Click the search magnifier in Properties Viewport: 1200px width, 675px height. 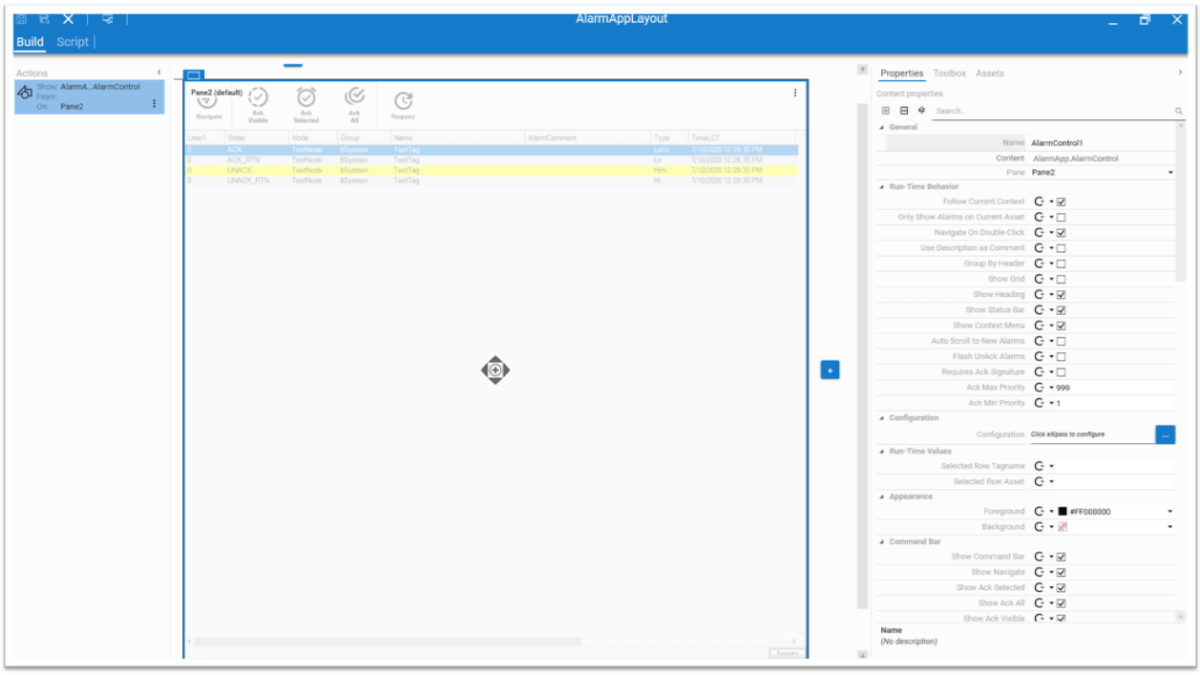point(1178,111)
